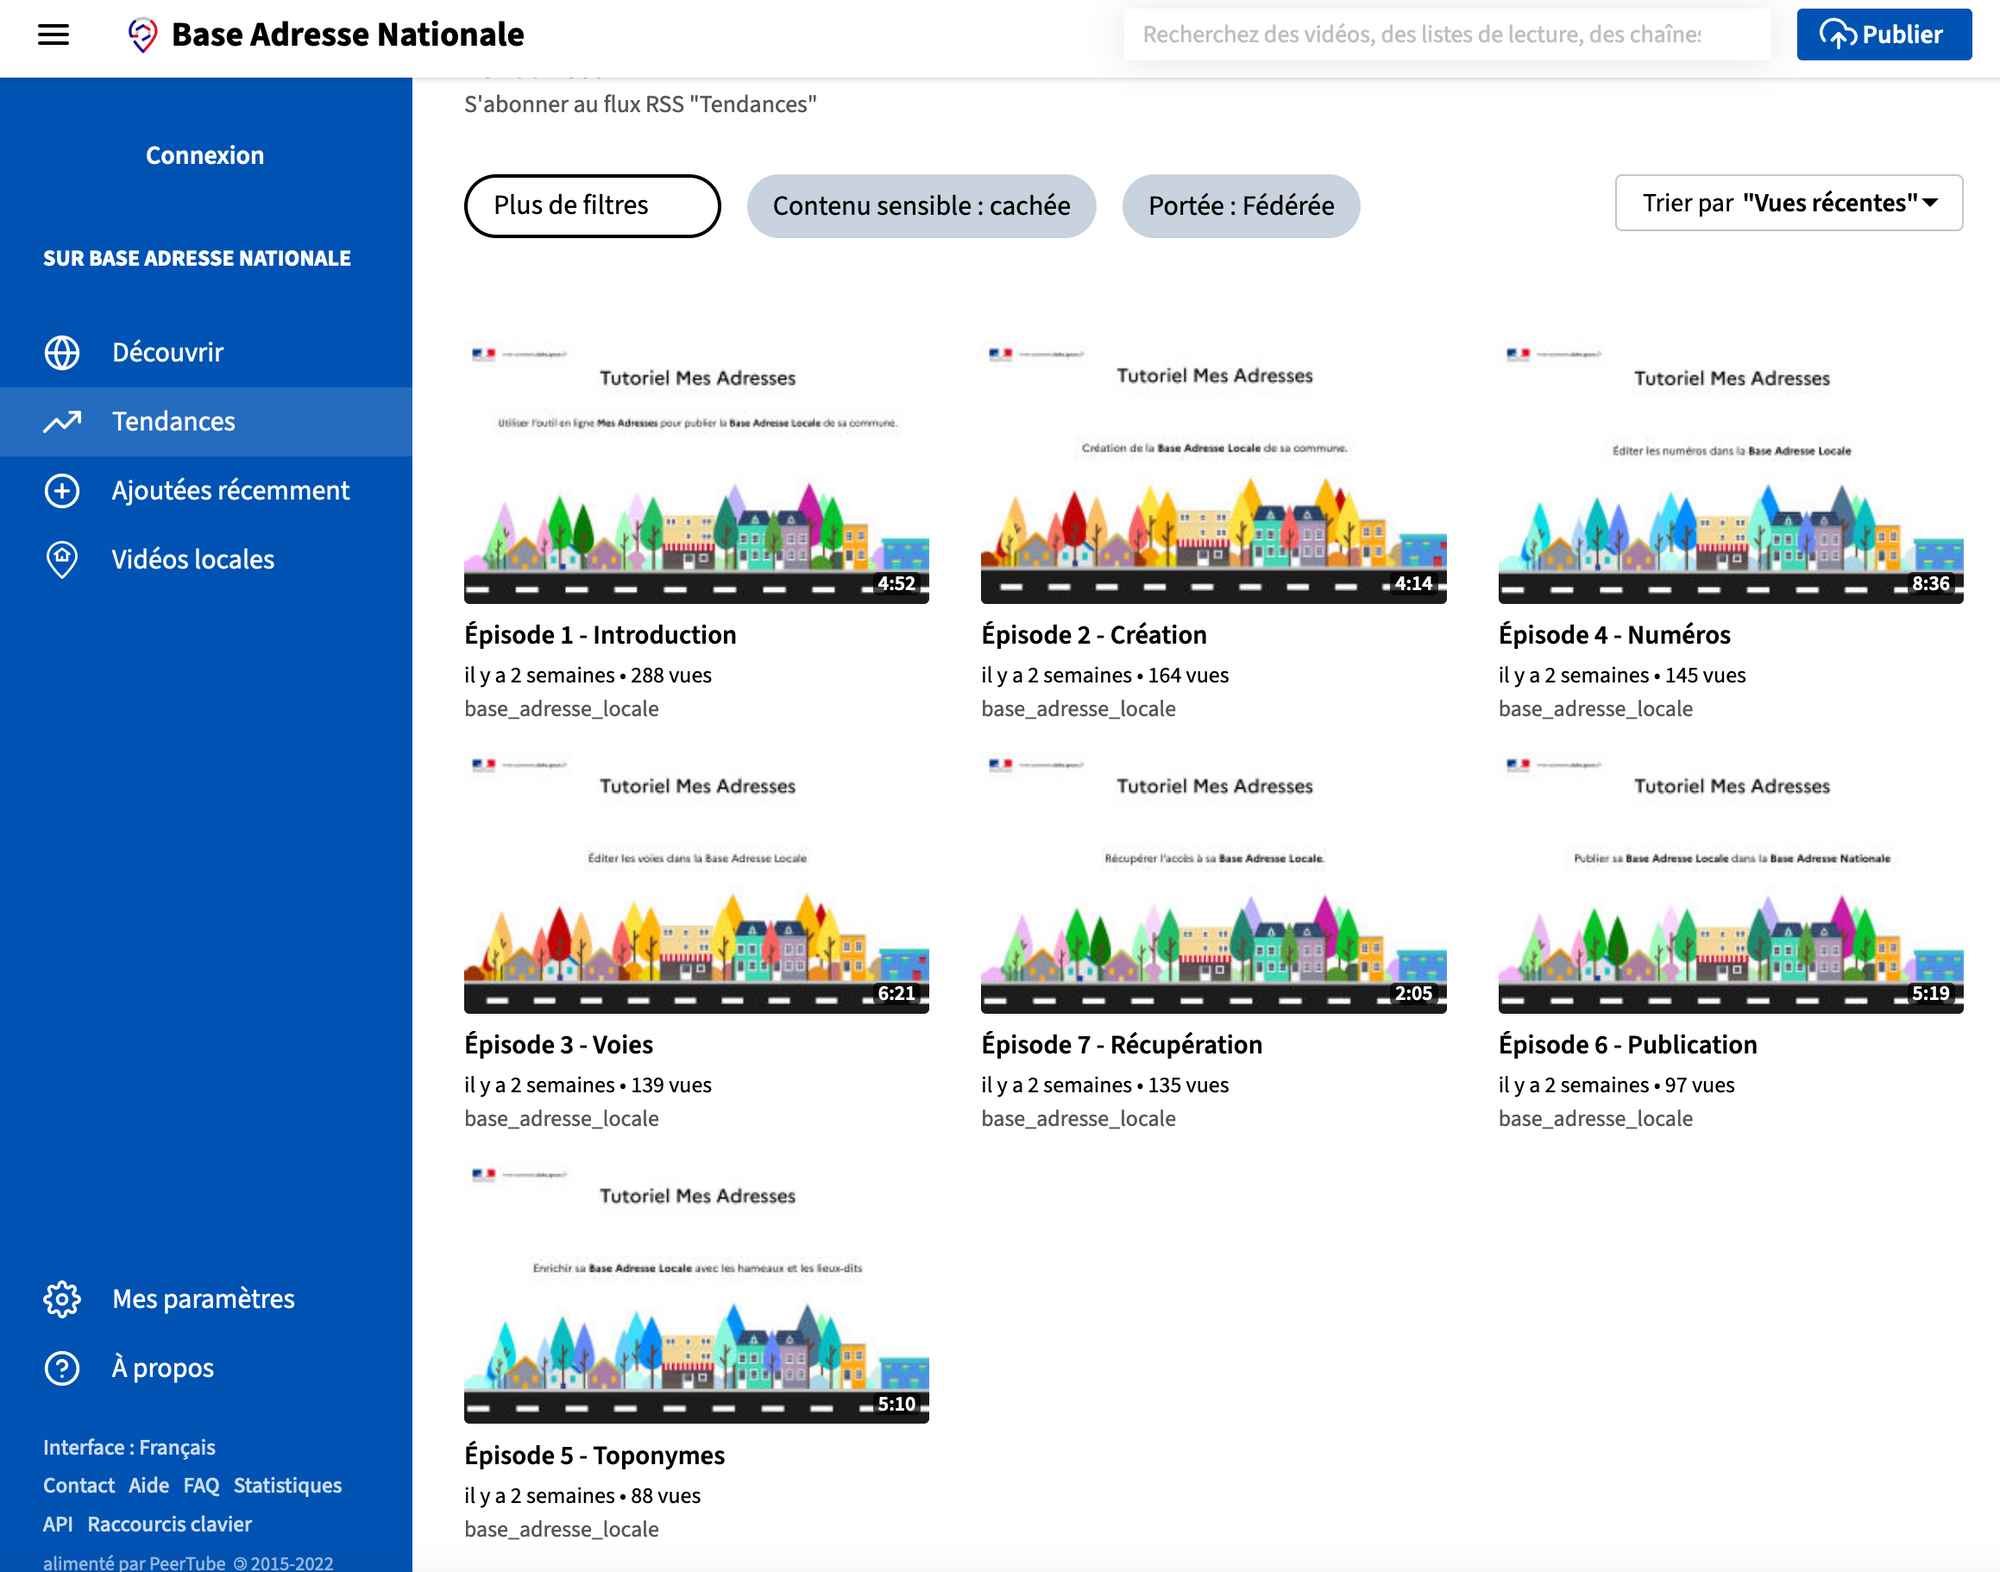Open base_adresse_locale channel under Épisode 6

(x=1595, y=1119)
